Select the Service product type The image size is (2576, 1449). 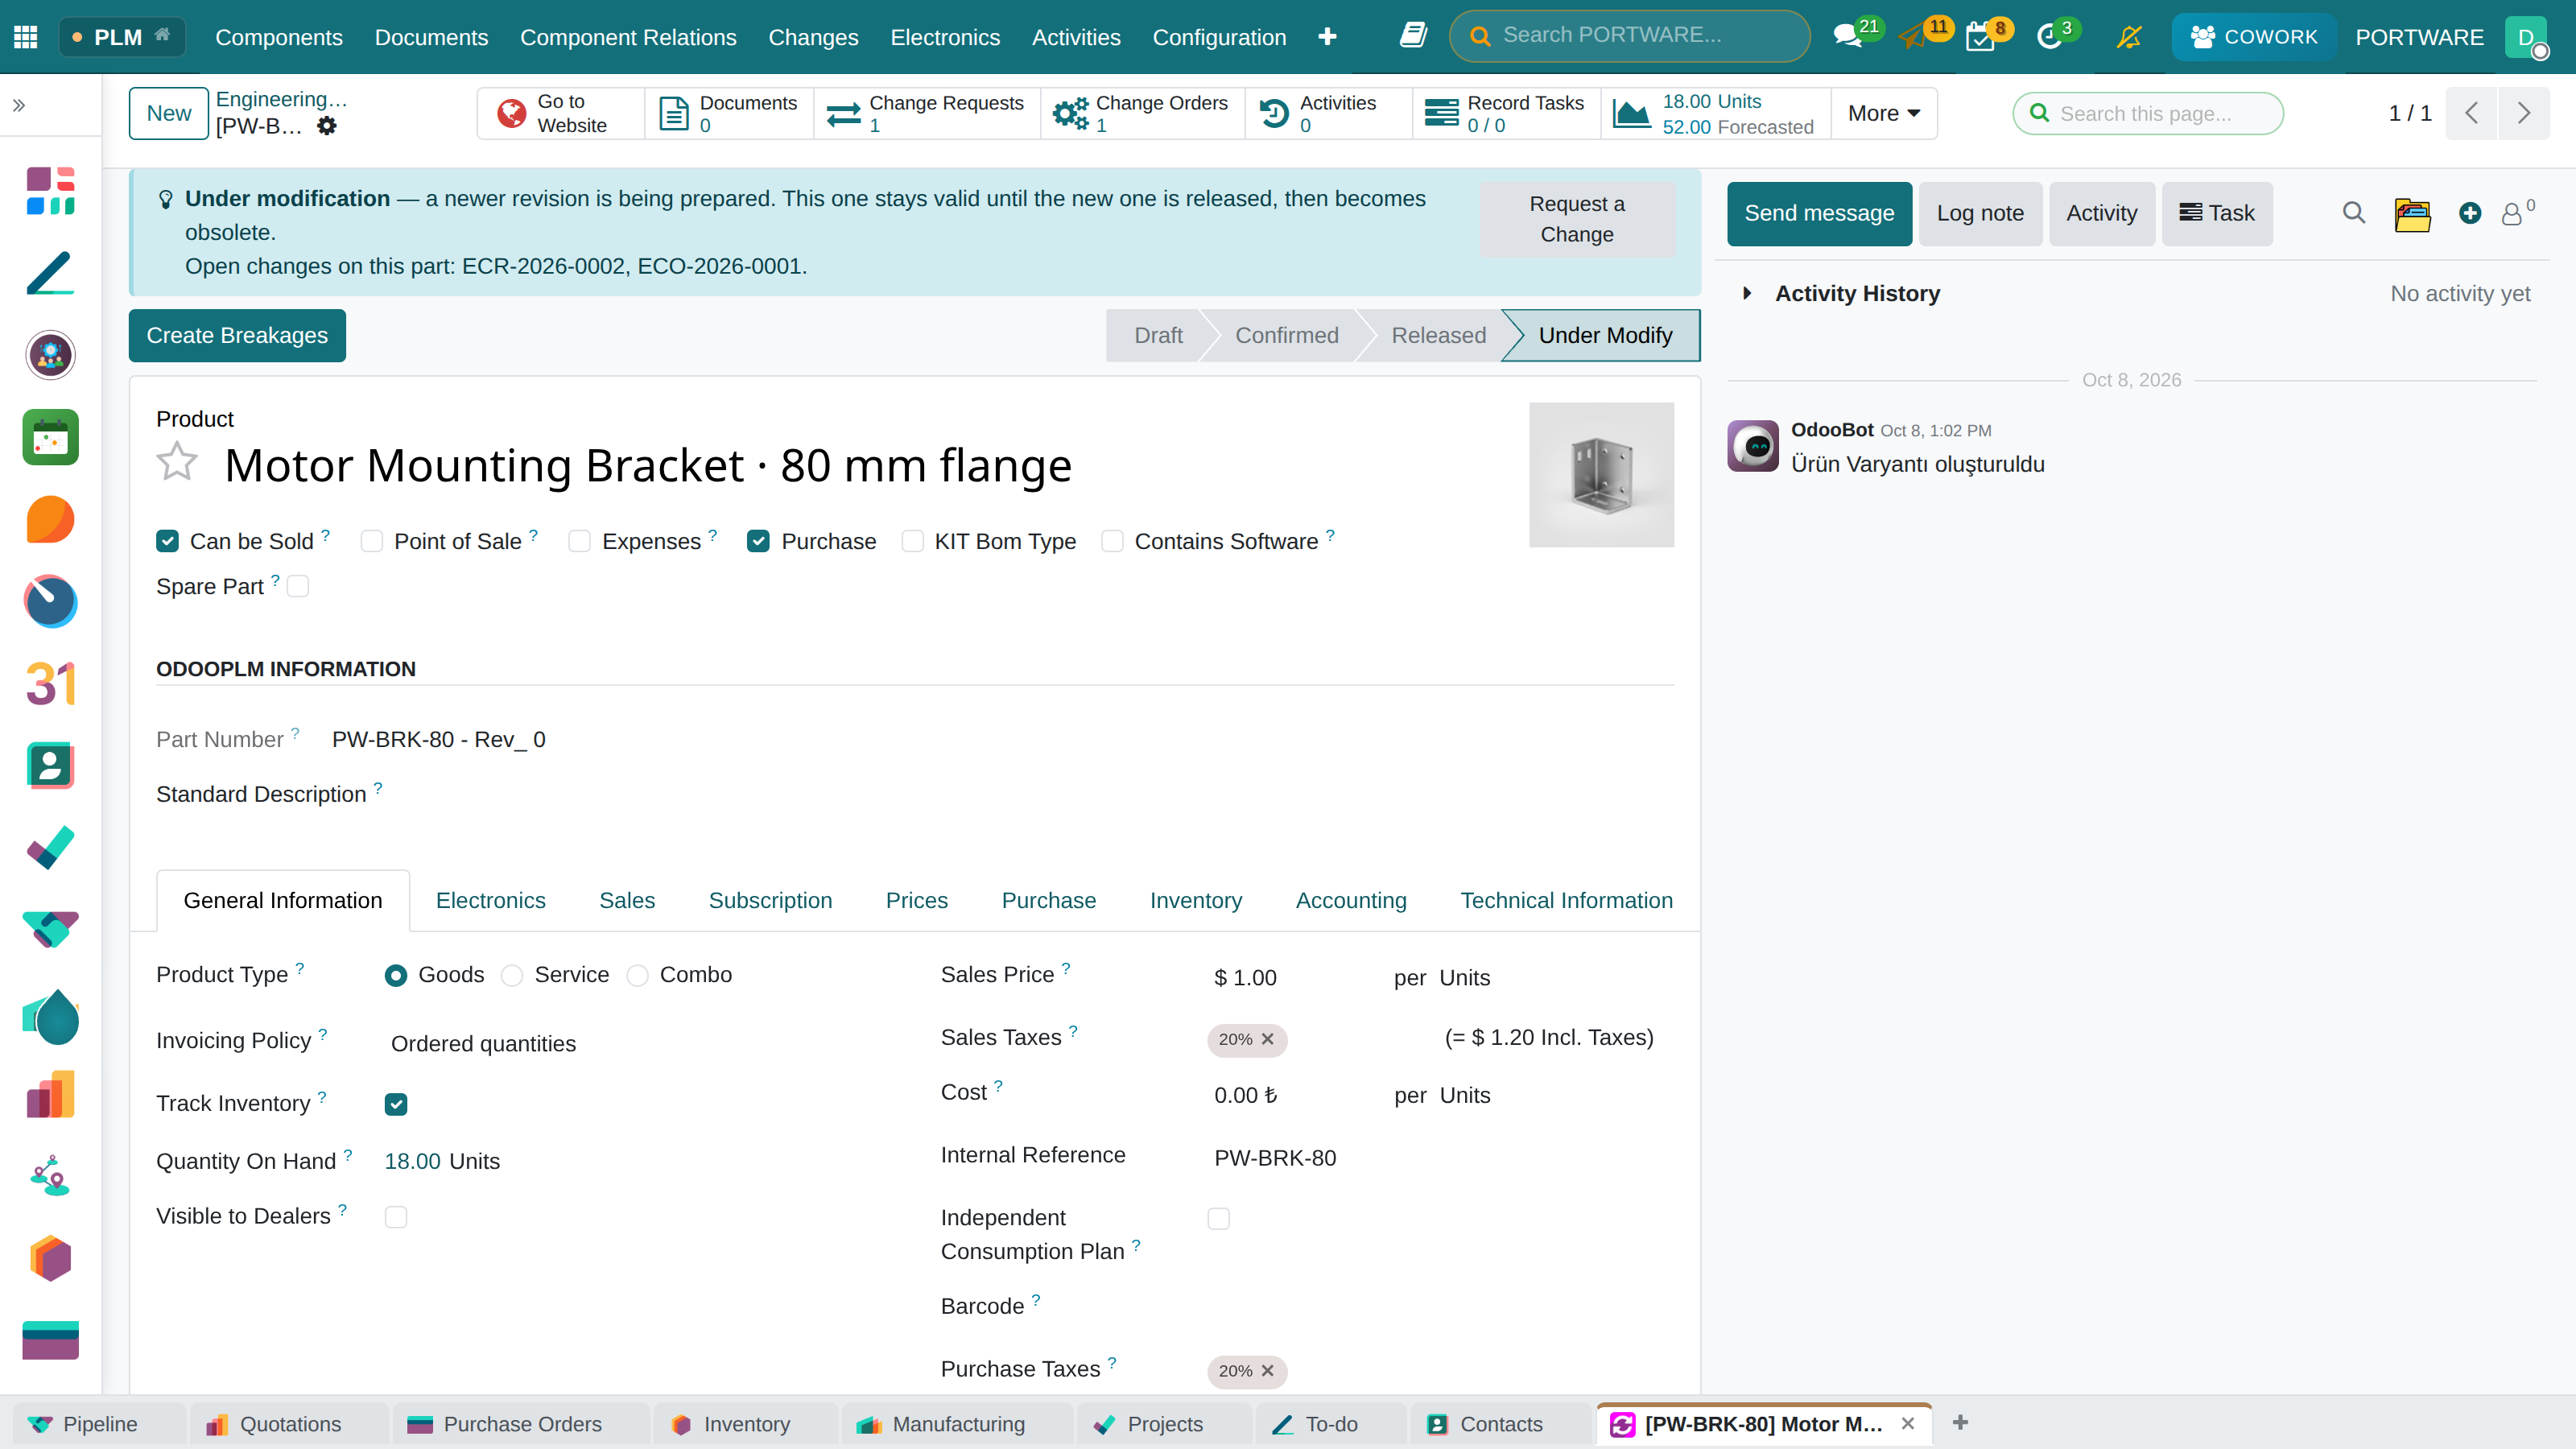pos(512,975)
